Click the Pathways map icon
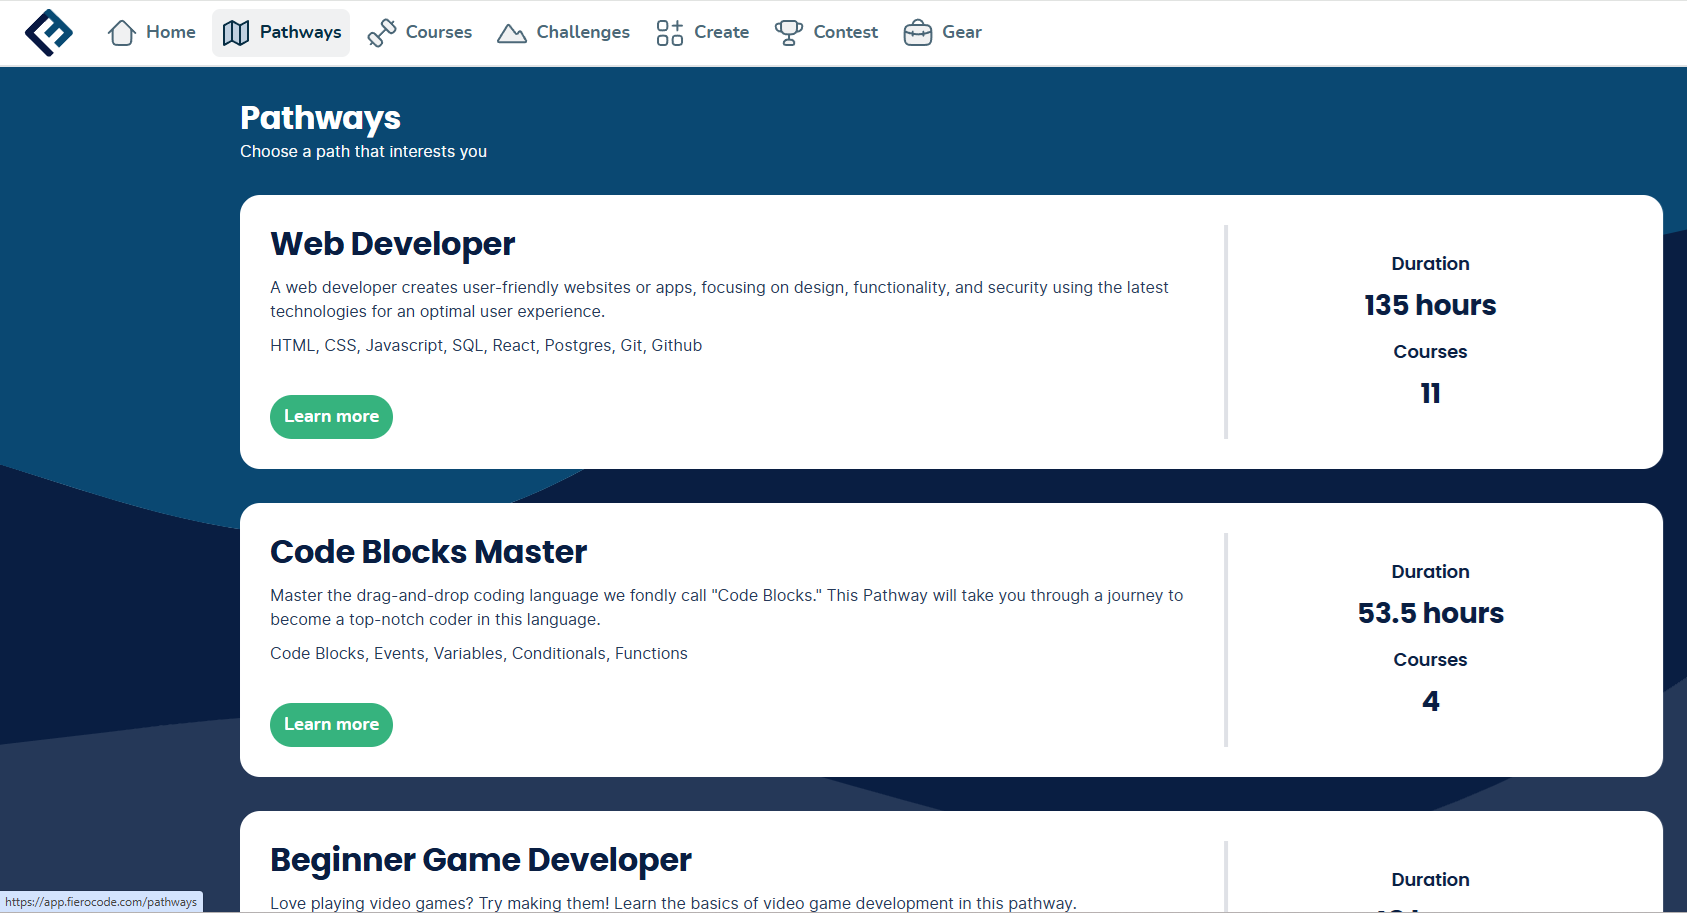1687x913 pixels. [236, 33]
